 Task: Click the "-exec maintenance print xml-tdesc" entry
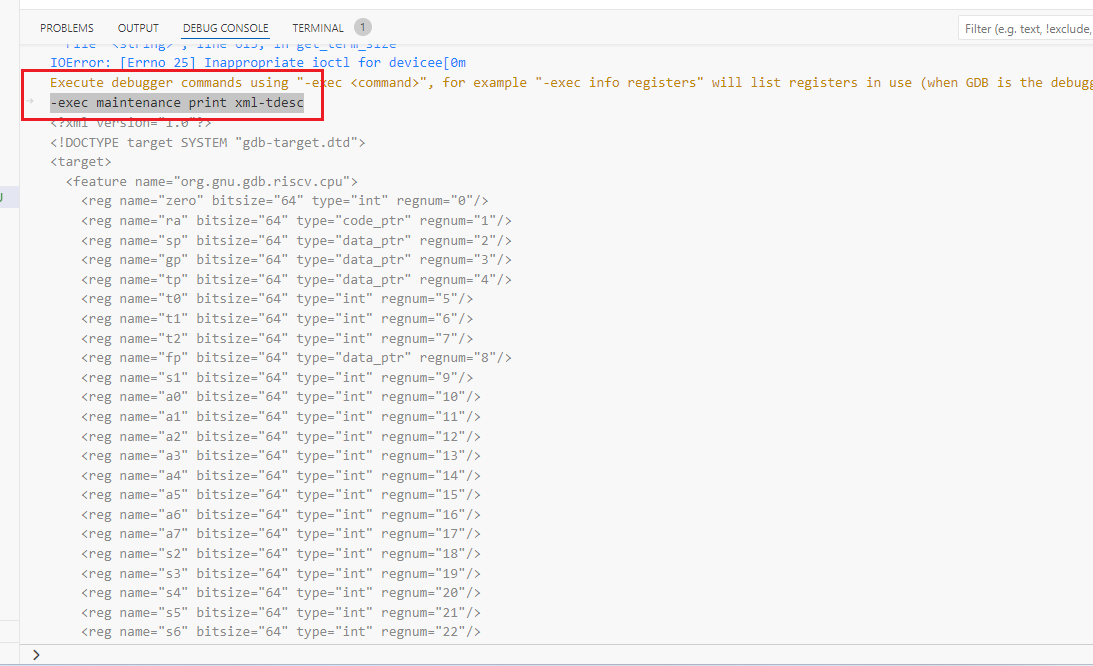click(x=177, y=103)
